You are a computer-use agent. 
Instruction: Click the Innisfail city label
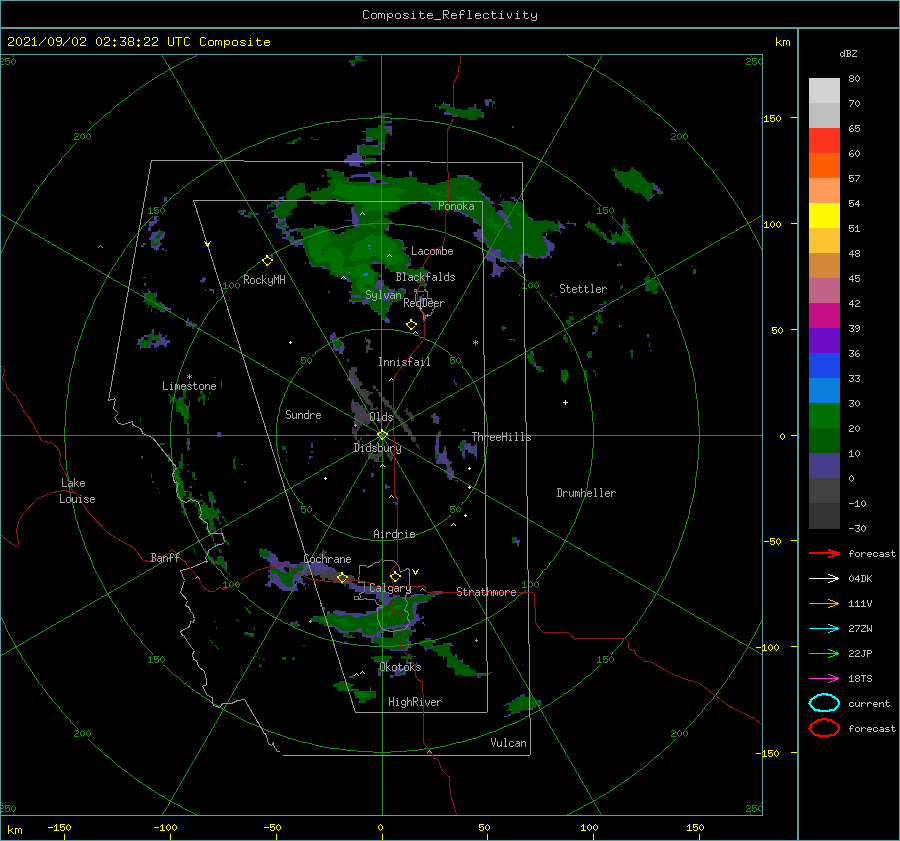pyautogui.click(x=404, y=362)
